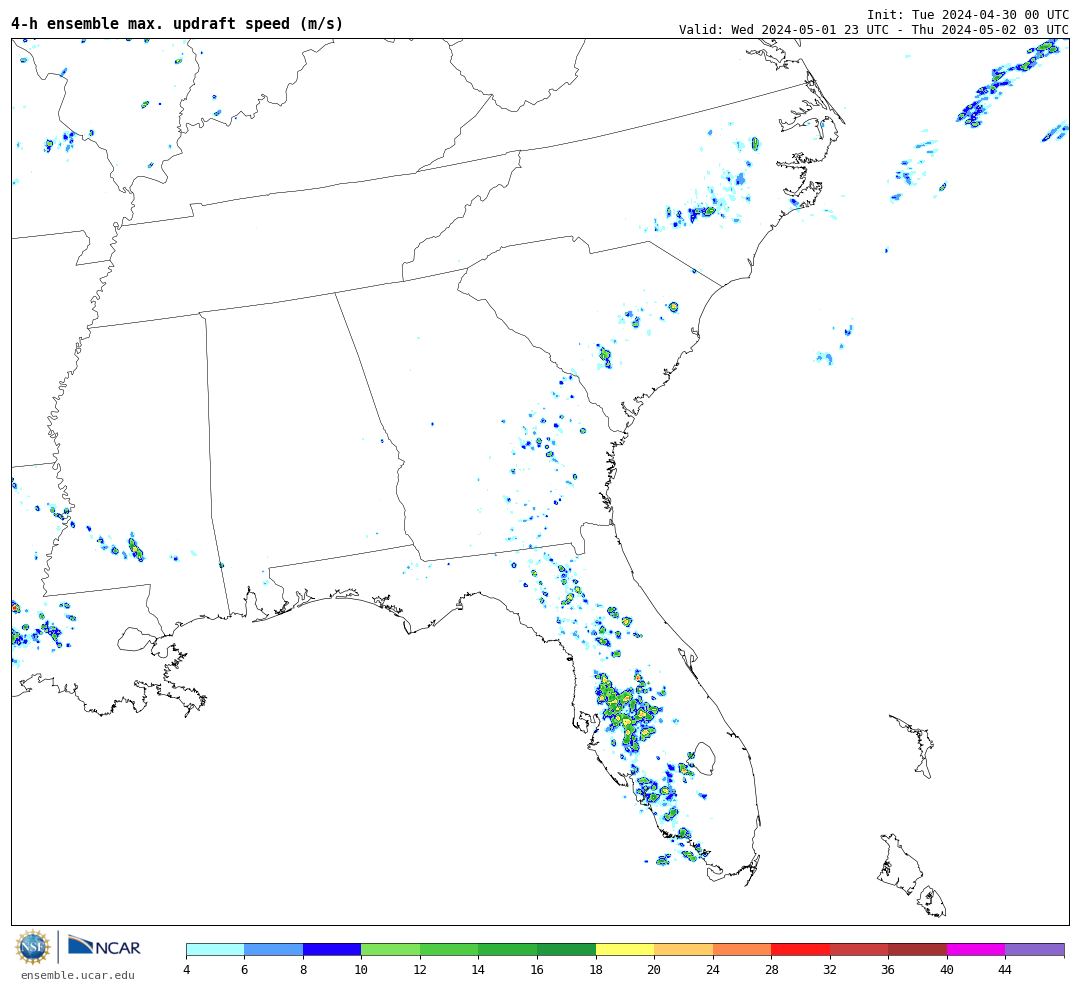The width and height of the screenshot is (1080, 988).
Task: Select the purple 44+ color swatch
Action: [x=1035, y=950]
